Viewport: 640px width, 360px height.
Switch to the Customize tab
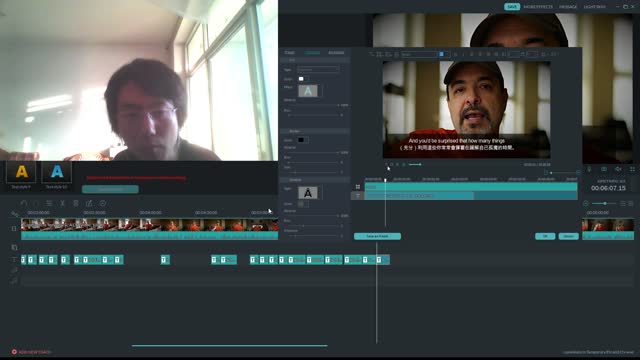pos(312,53)
